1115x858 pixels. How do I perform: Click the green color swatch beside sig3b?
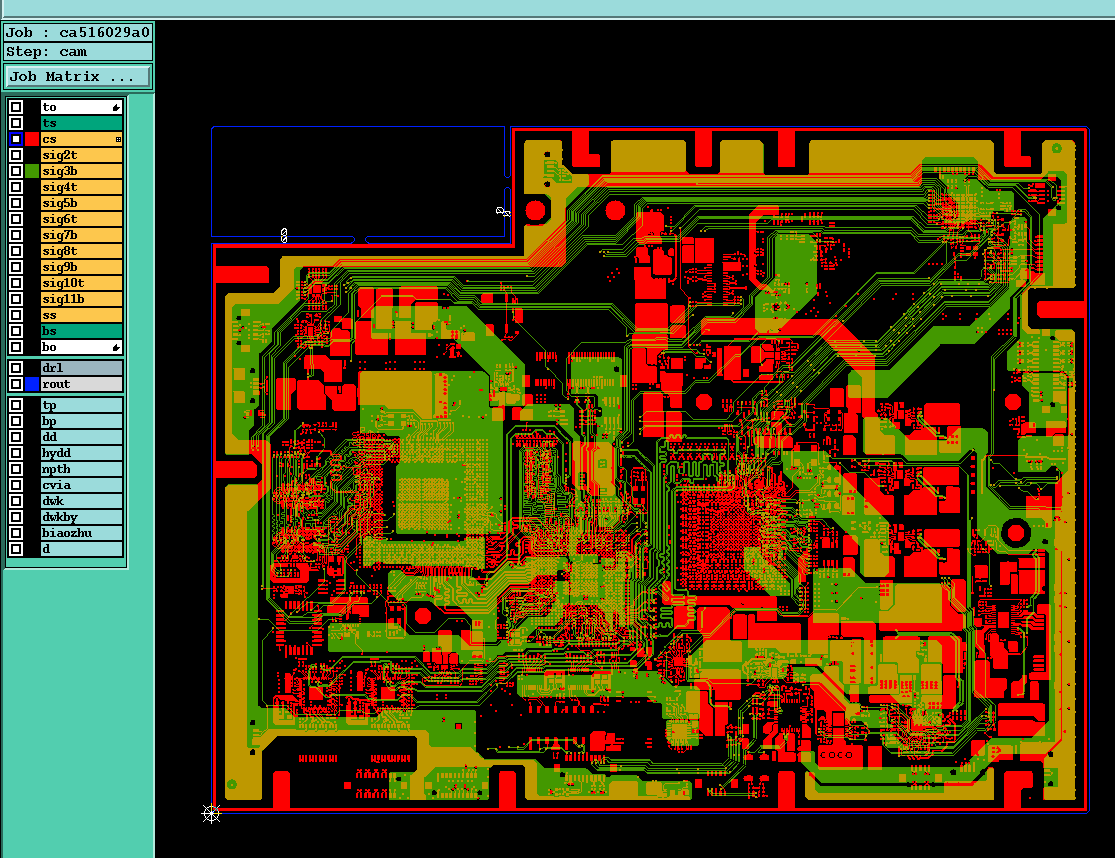click(32, 171)
